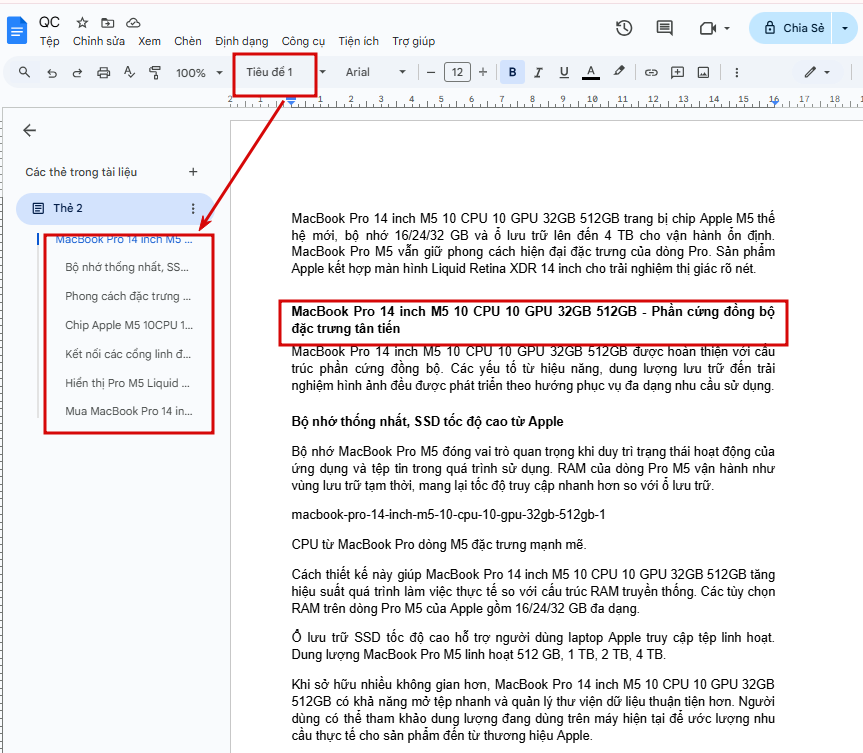Image resolution: width=863 pixels, height=753 pixels.
Task: Click the font size field 12
Action: [457, 72]
